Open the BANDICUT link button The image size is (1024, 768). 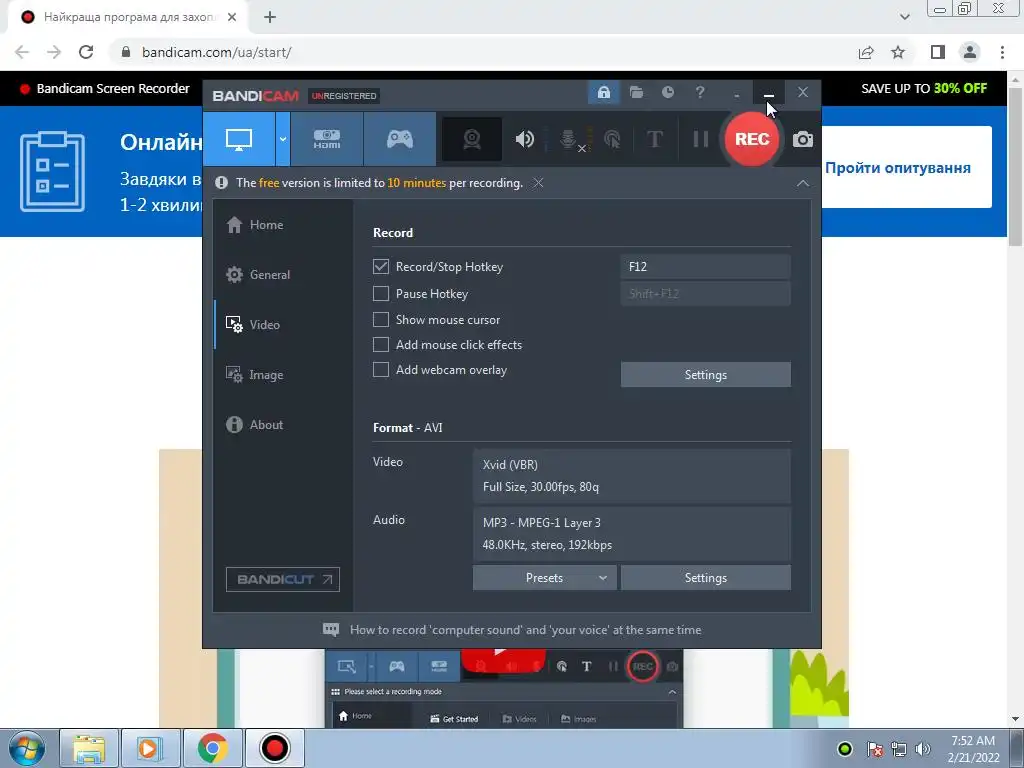pos(283,579)
